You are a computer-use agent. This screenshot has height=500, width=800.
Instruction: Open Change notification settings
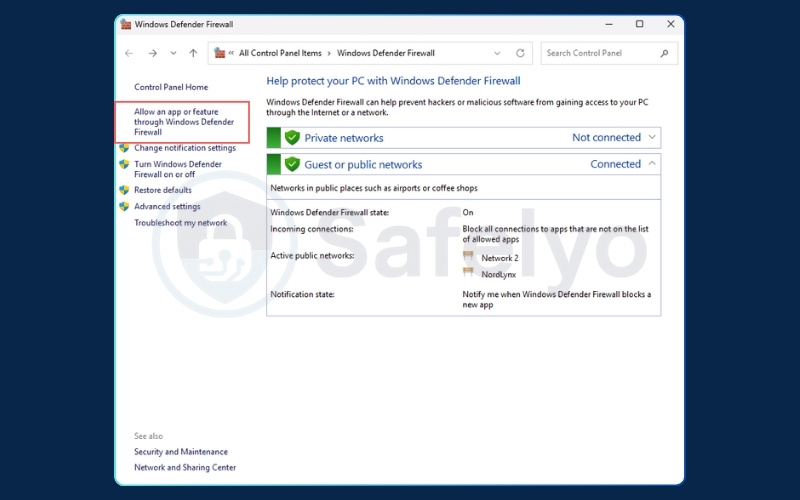click(185, 148)
